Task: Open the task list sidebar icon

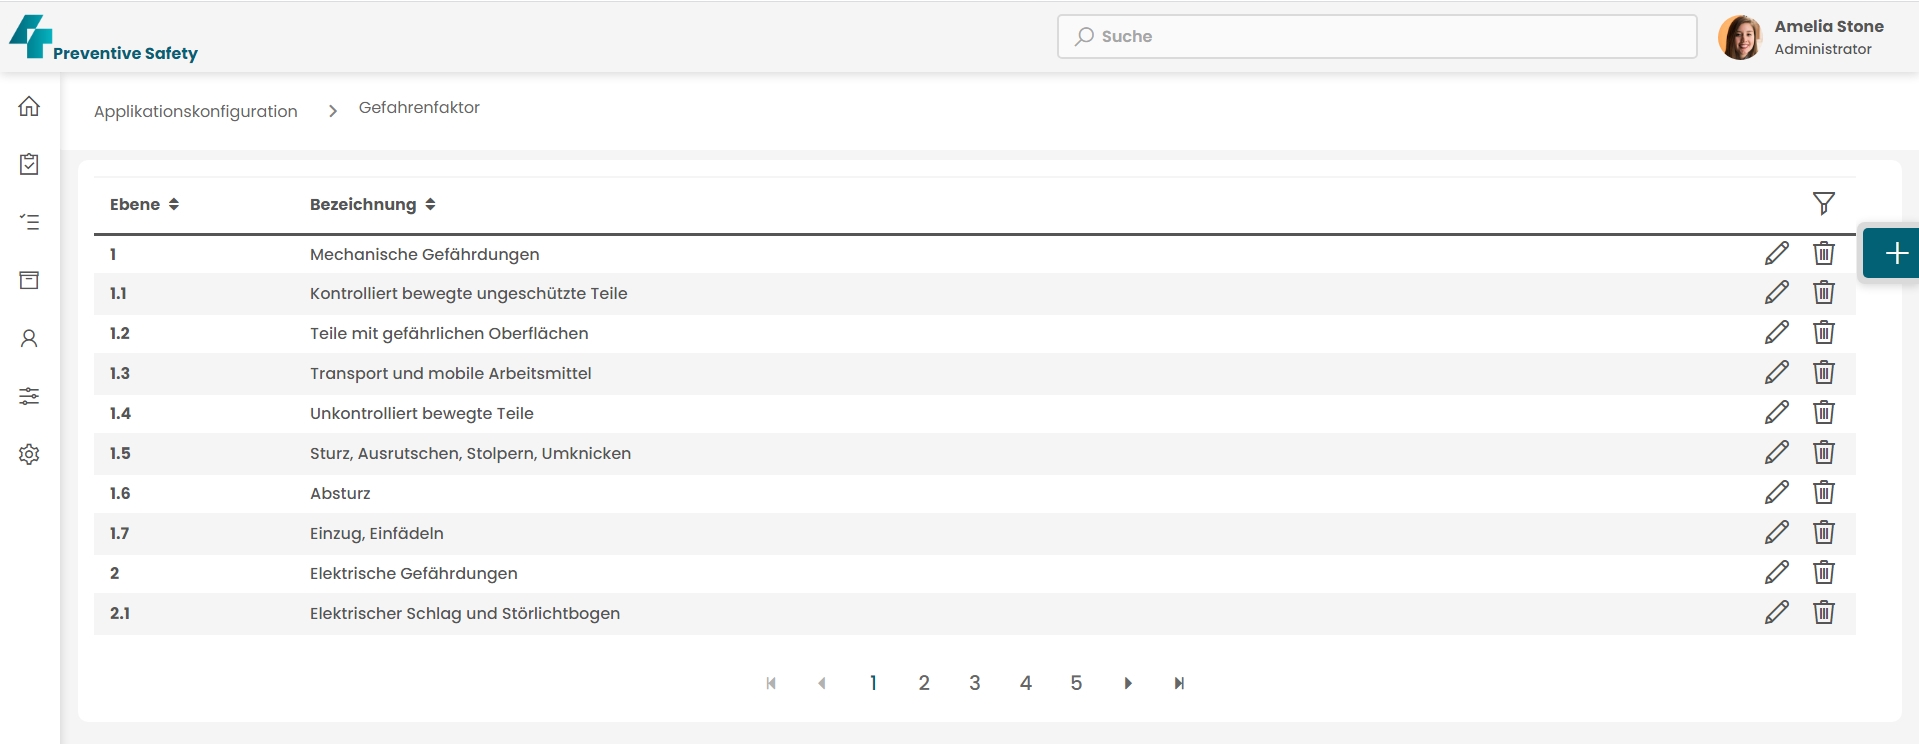Action: point(29,222)
